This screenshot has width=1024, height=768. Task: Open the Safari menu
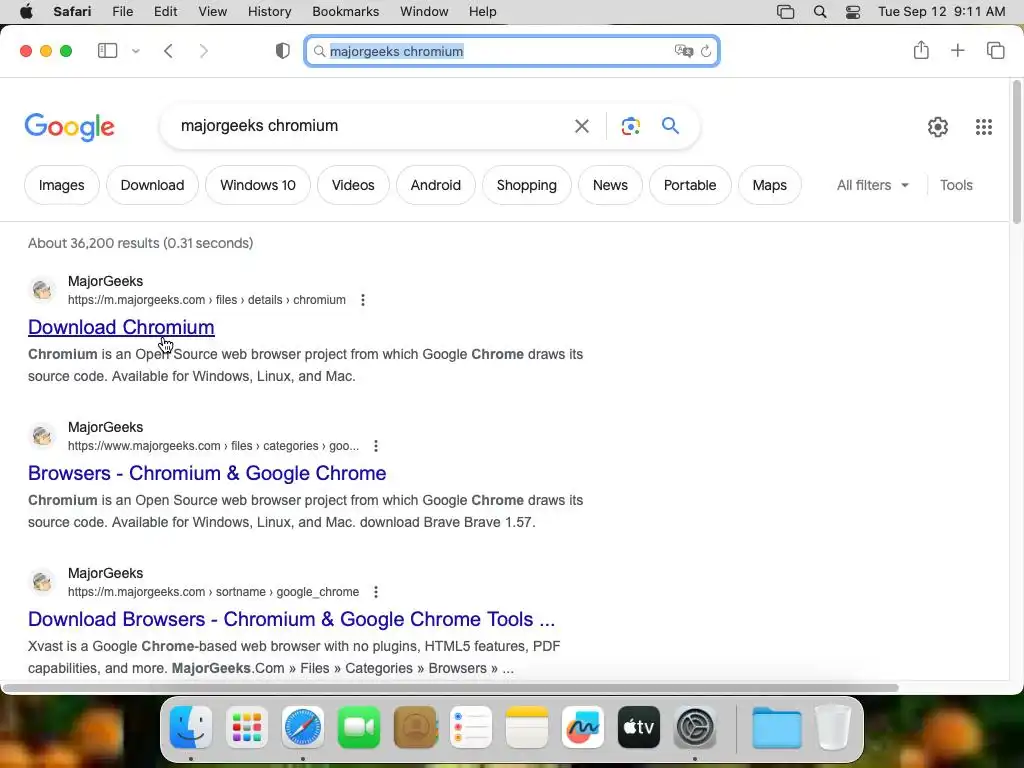click(72, 11)
